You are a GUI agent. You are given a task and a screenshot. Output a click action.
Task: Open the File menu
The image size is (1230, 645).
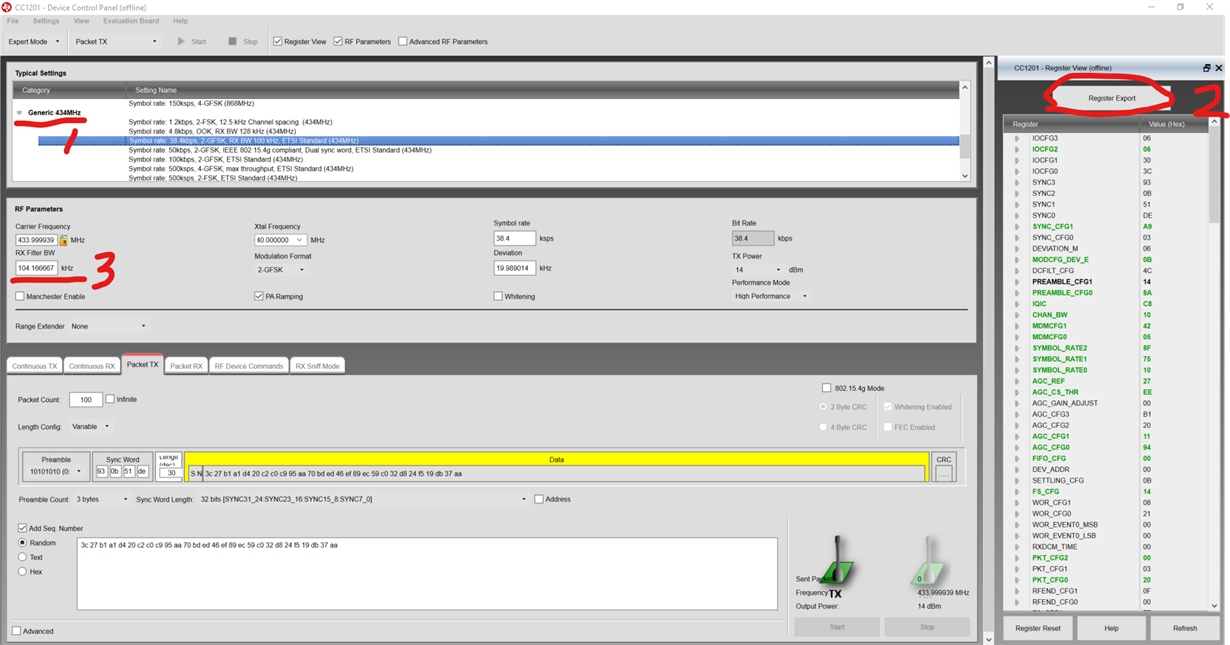(x=13, y=21)
